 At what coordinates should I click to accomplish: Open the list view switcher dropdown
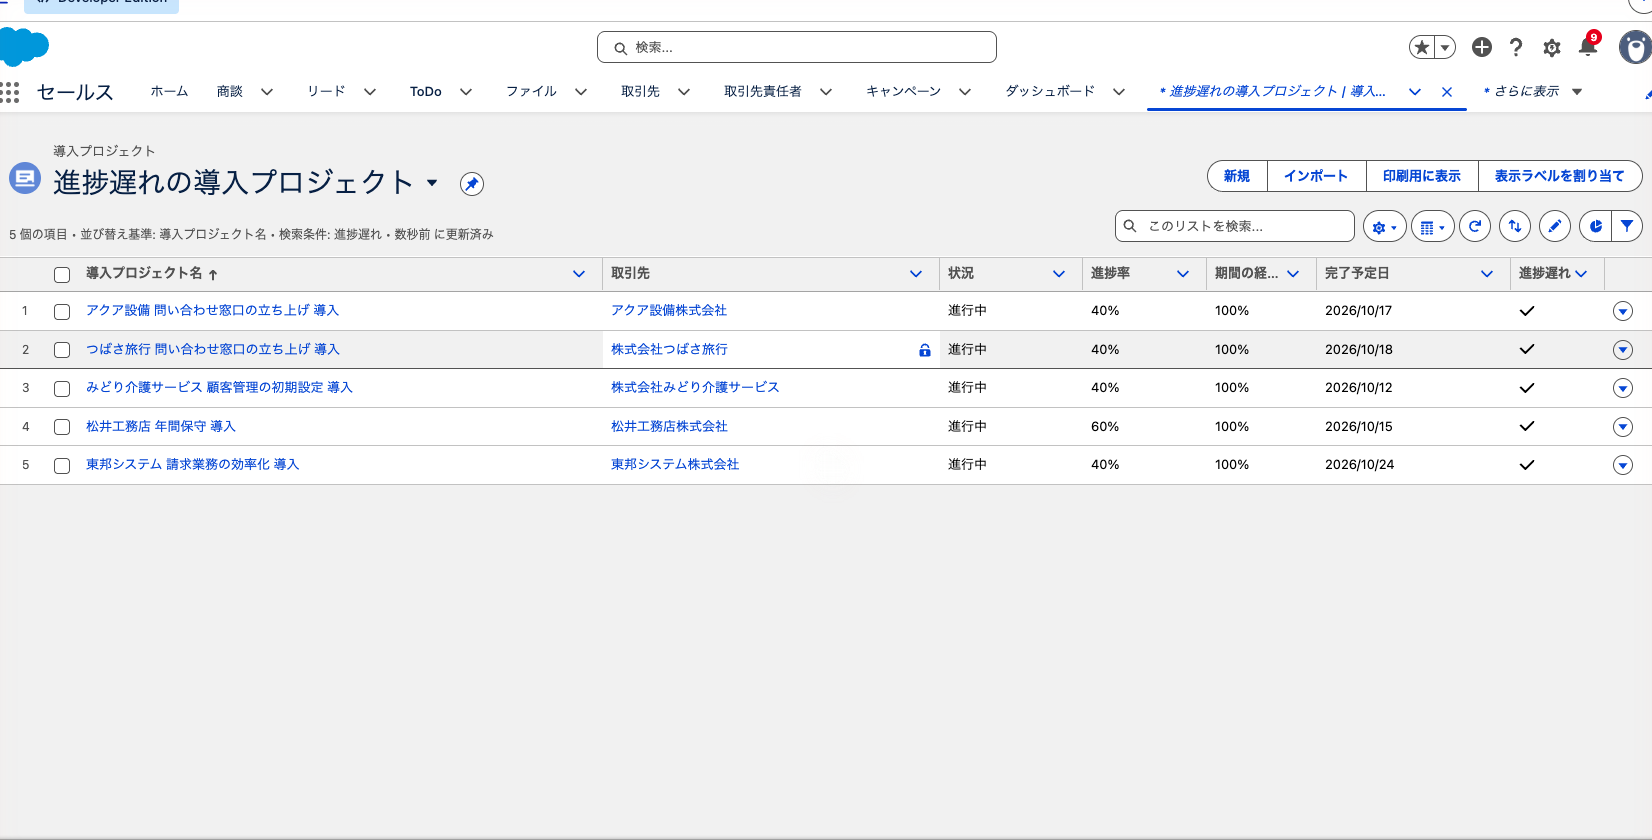click(x=432, y=182)
